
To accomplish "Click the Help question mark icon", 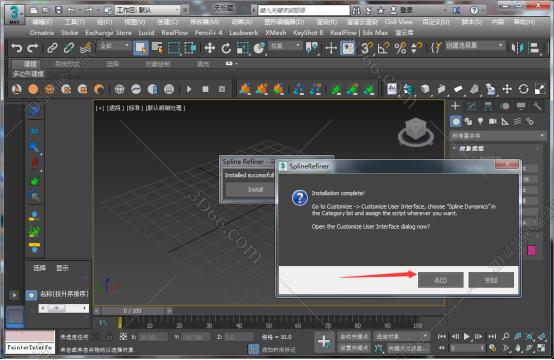I will [x=474, y=10].
